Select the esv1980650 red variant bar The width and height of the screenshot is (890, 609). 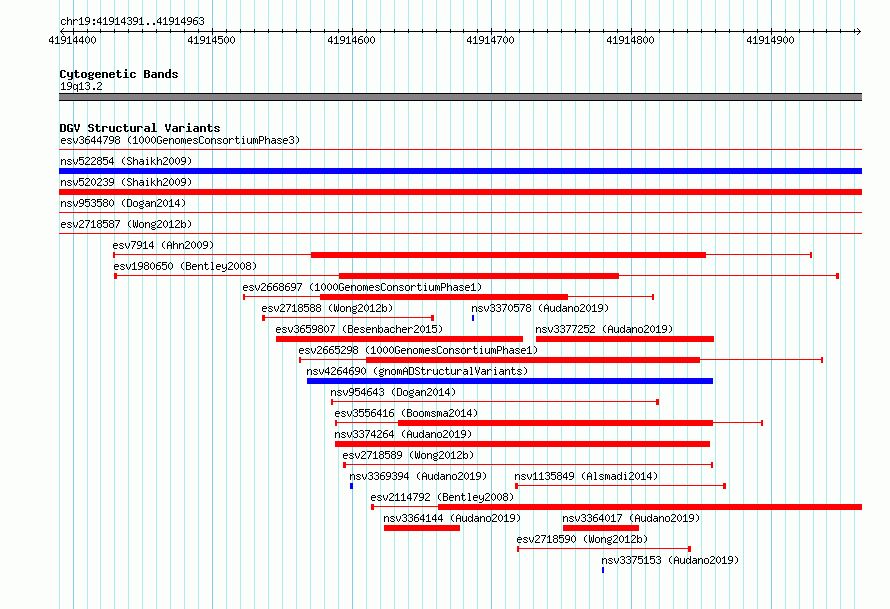[x=478, y=276]
